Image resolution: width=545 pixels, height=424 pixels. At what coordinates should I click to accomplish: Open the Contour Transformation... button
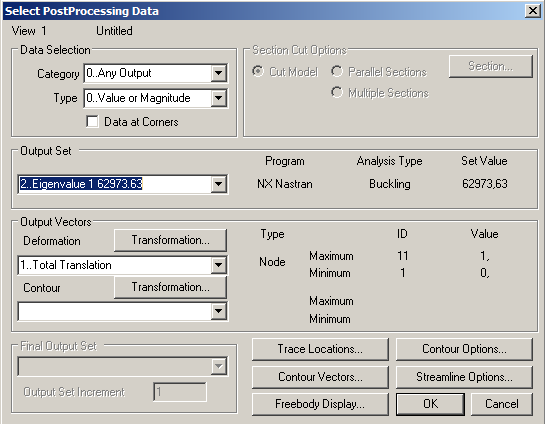tap(170, 287)
